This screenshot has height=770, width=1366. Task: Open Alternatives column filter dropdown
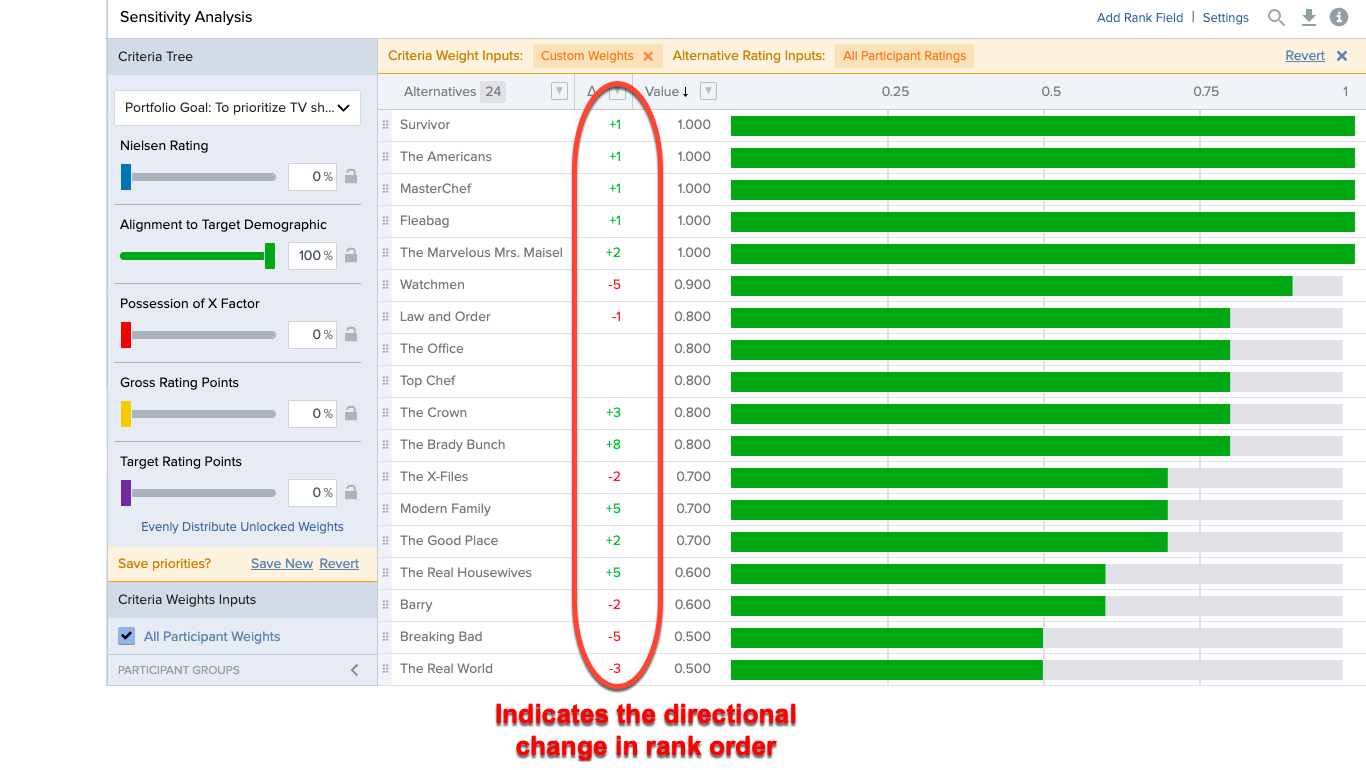point(559,92)
